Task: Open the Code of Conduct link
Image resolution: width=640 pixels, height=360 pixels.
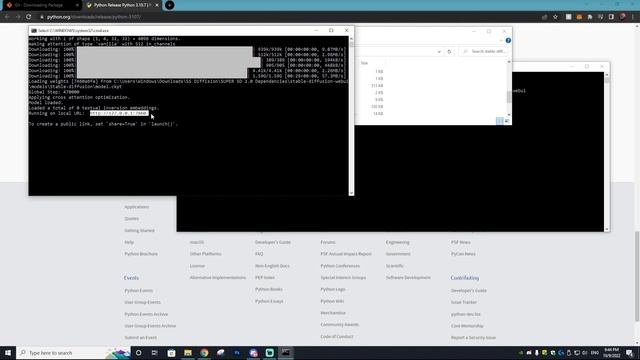Action: (337, 337)
